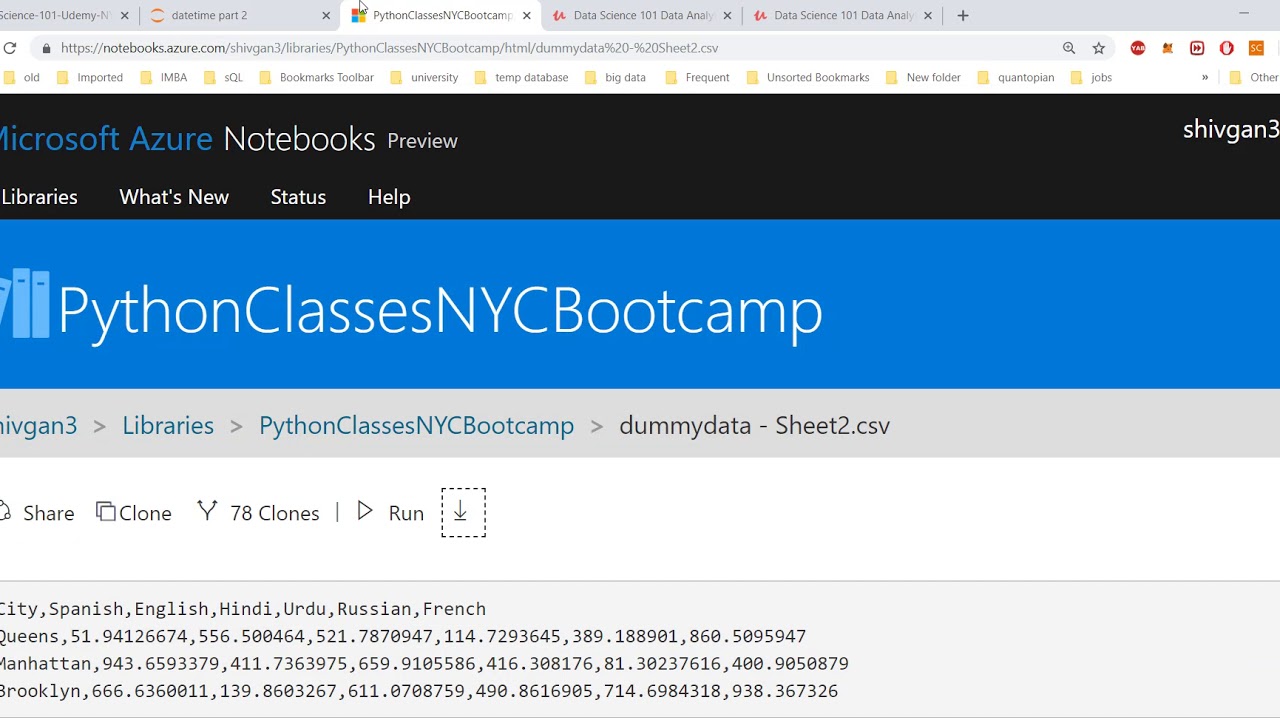Click the 'dummydata - Sheet2.csv' breadcrumb text
This screenshot has width=1280, height=720.
754,425
